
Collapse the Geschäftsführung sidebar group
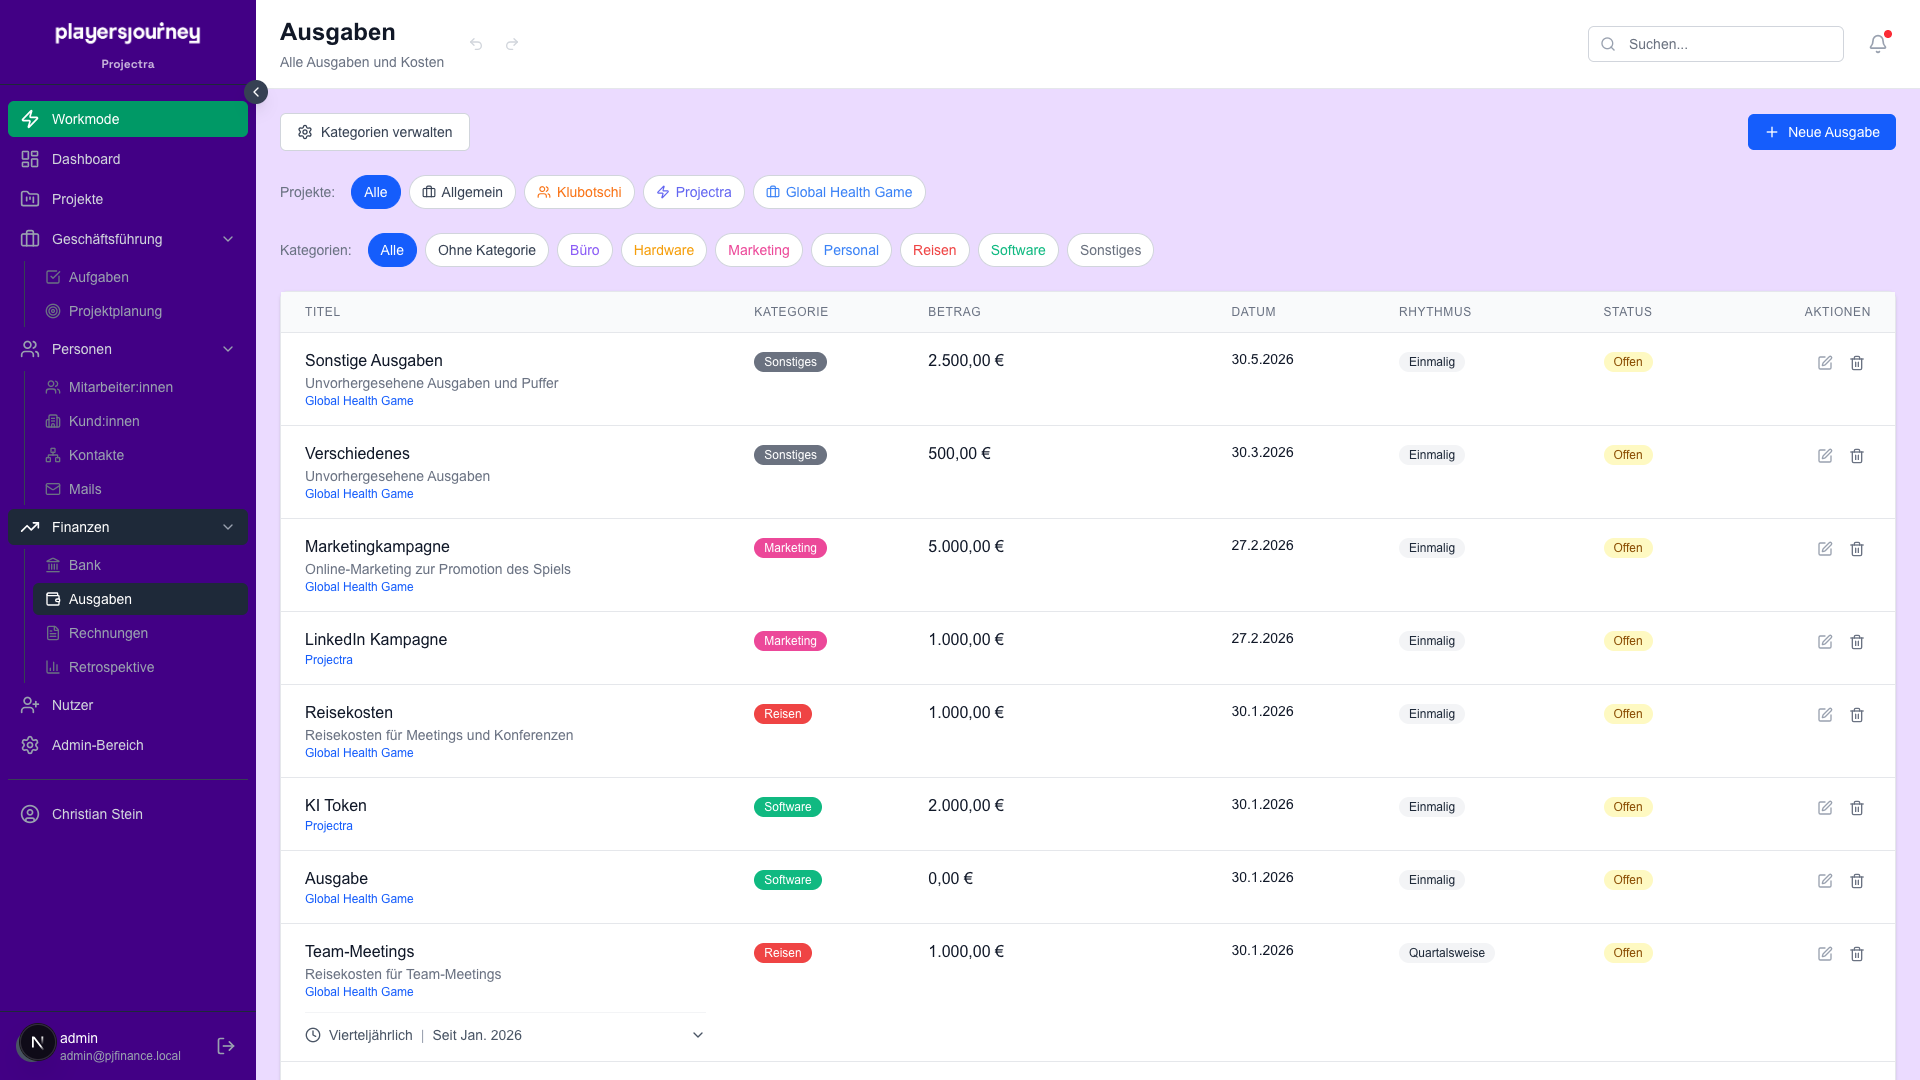coord(228,239)
